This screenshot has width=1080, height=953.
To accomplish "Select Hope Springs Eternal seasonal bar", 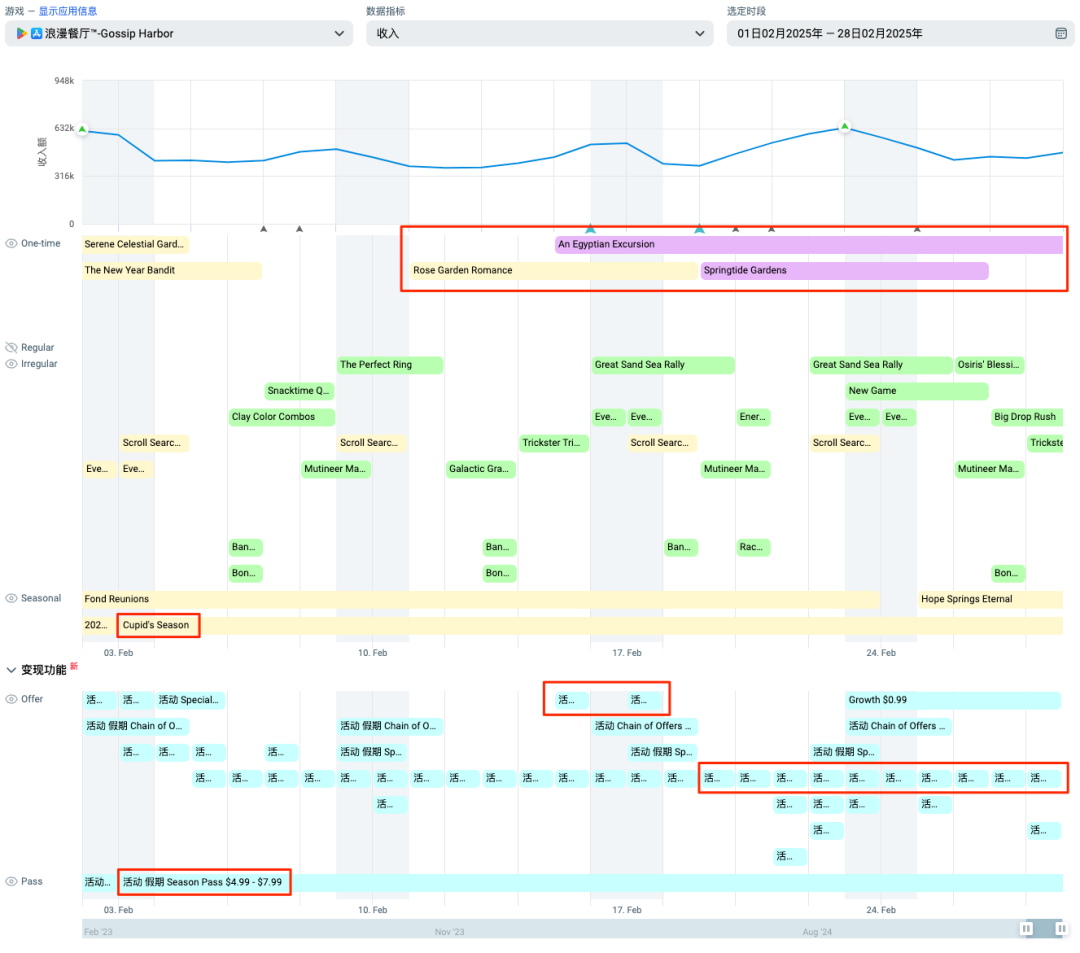I will 990,600.
